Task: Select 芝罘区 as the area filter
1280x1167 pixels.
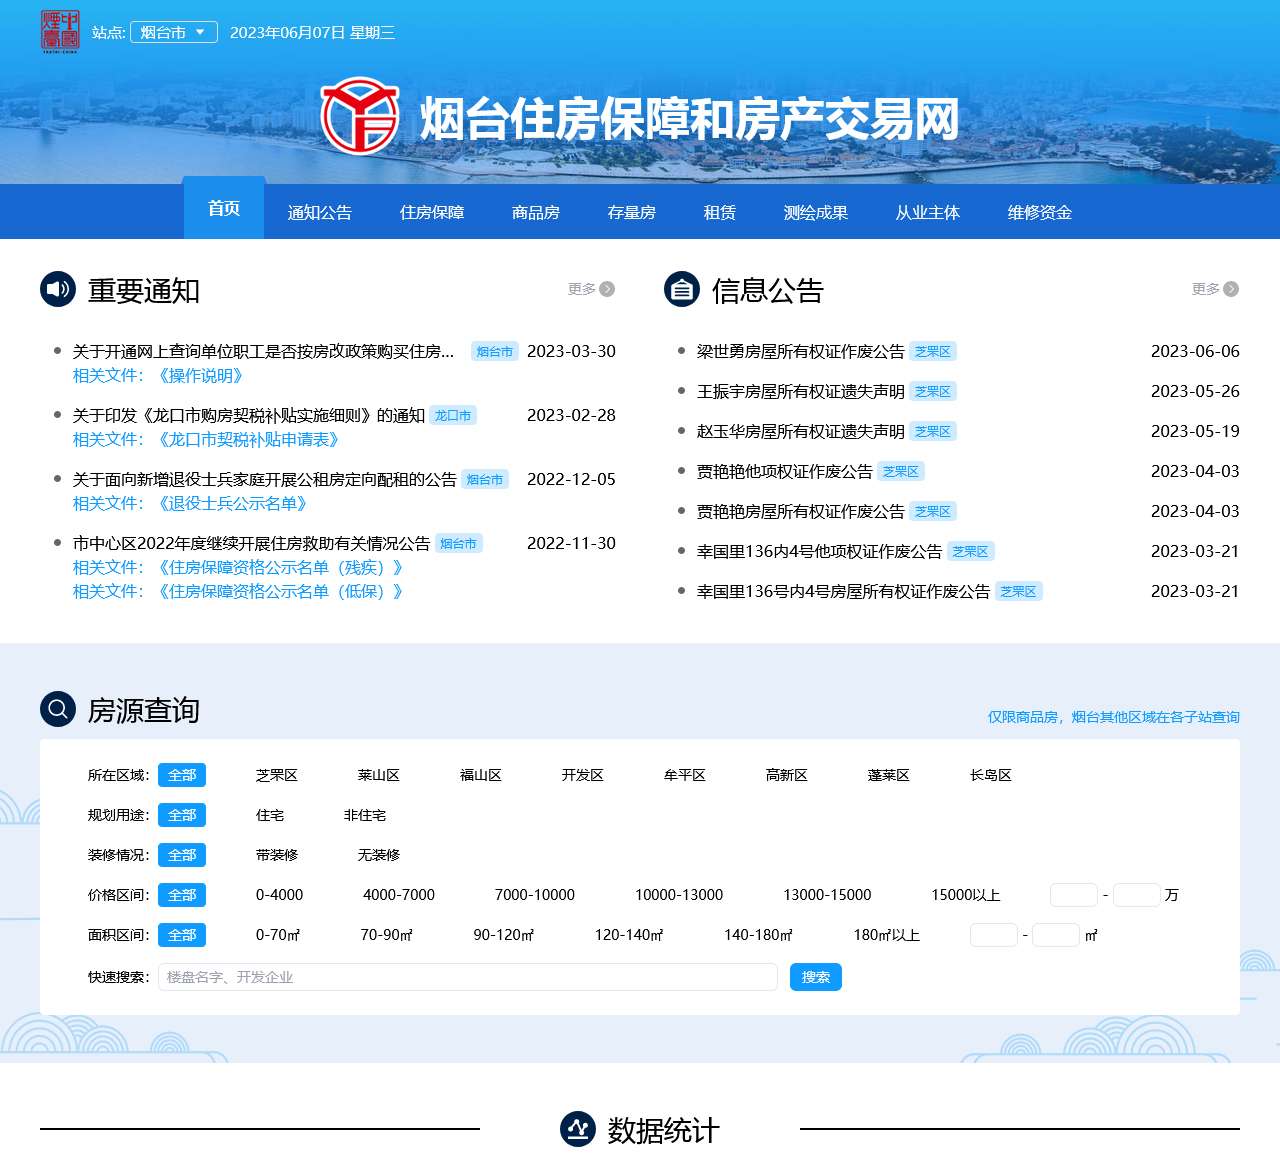Action: click(x=277, y=775)
